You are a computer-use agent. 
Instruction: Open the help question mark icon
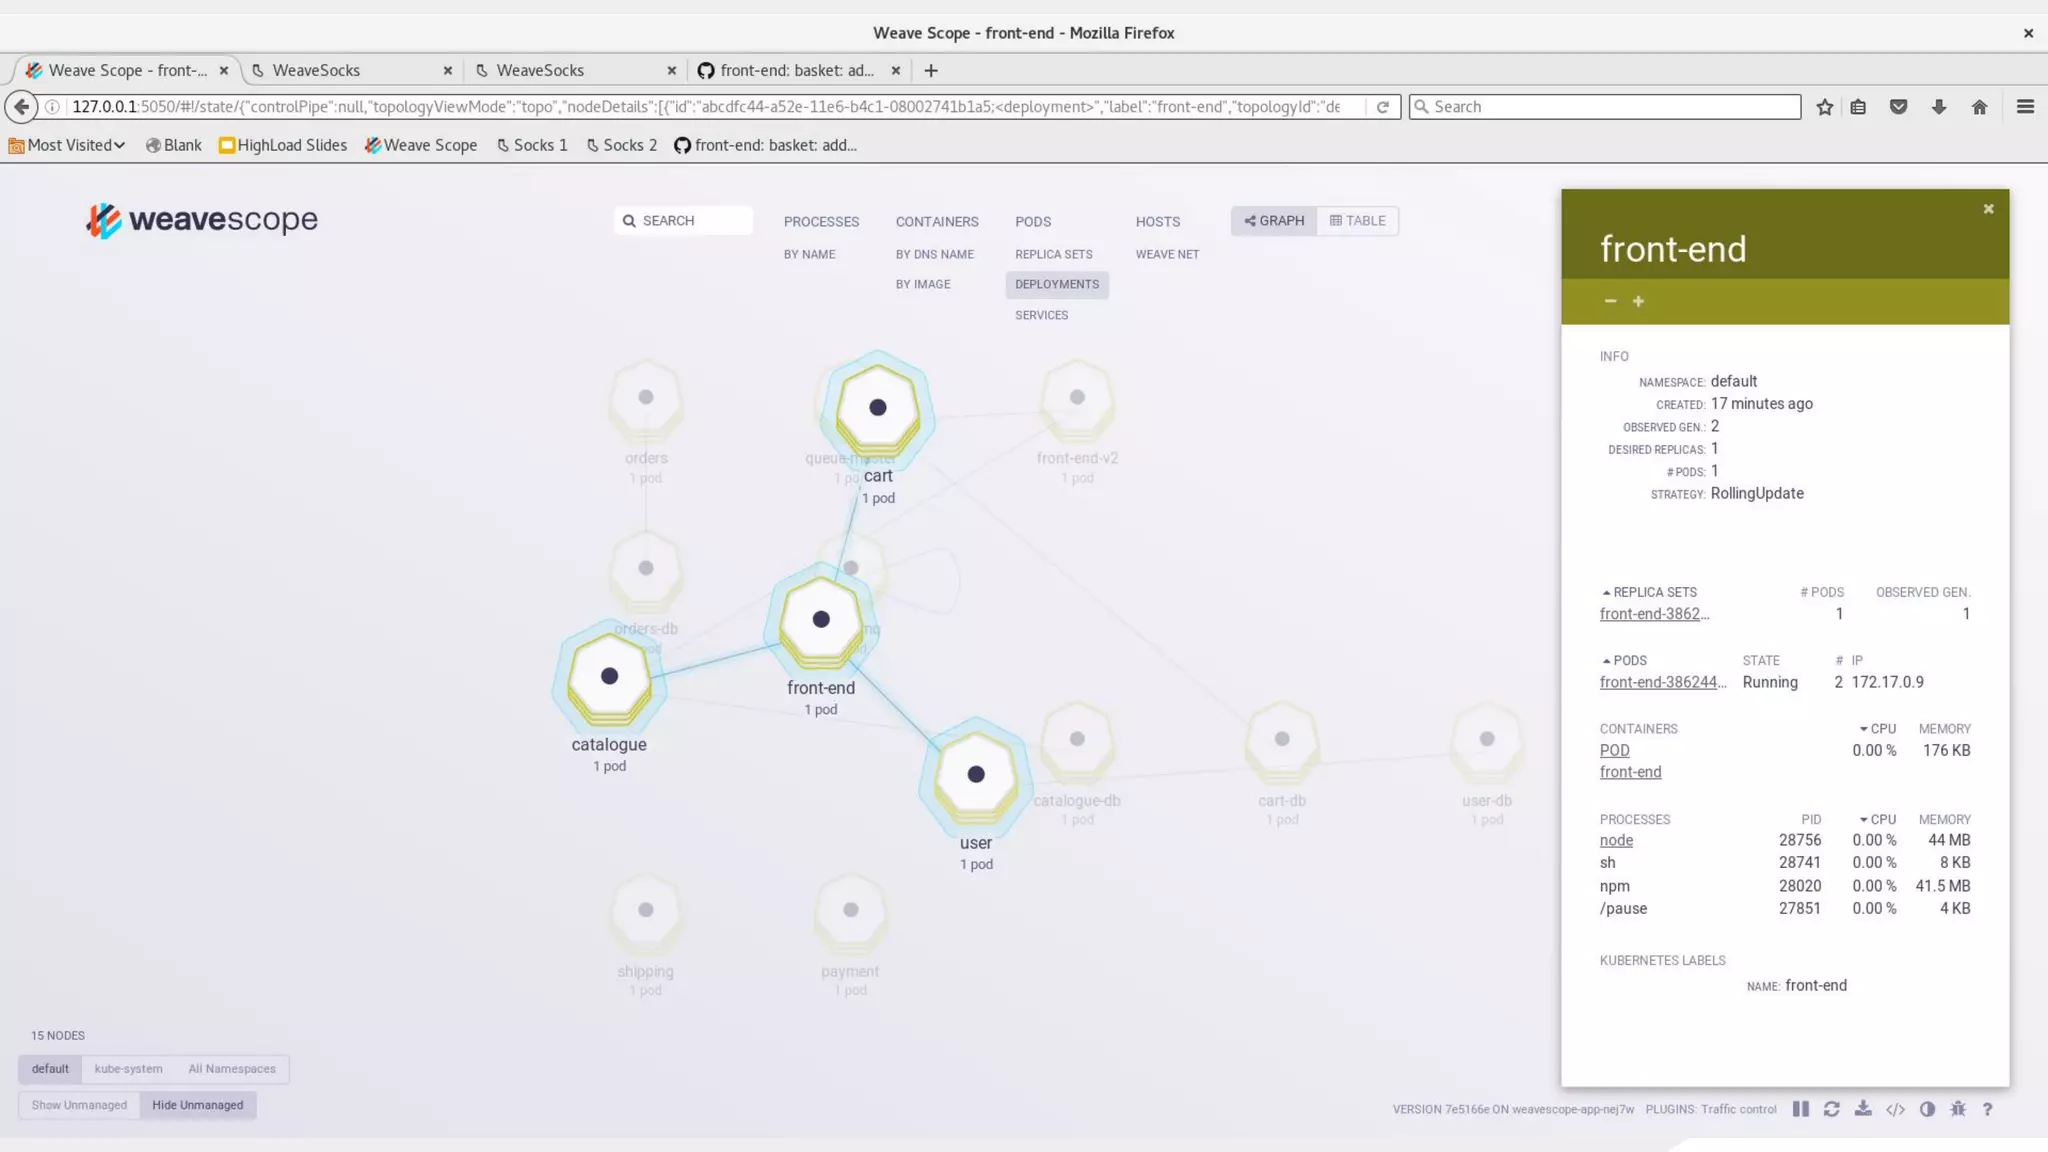pyautogui.click(x=1987, y=1109)
